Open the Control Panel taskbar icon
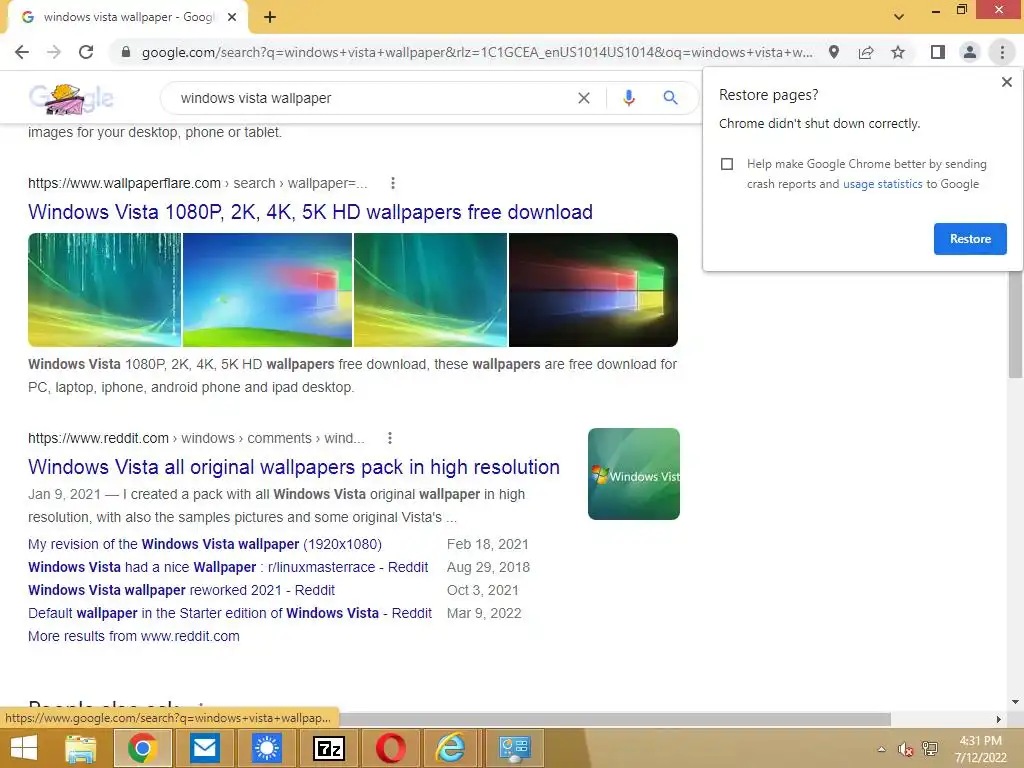The height and width of the screenshot is (768, 1024). (514, 748)
